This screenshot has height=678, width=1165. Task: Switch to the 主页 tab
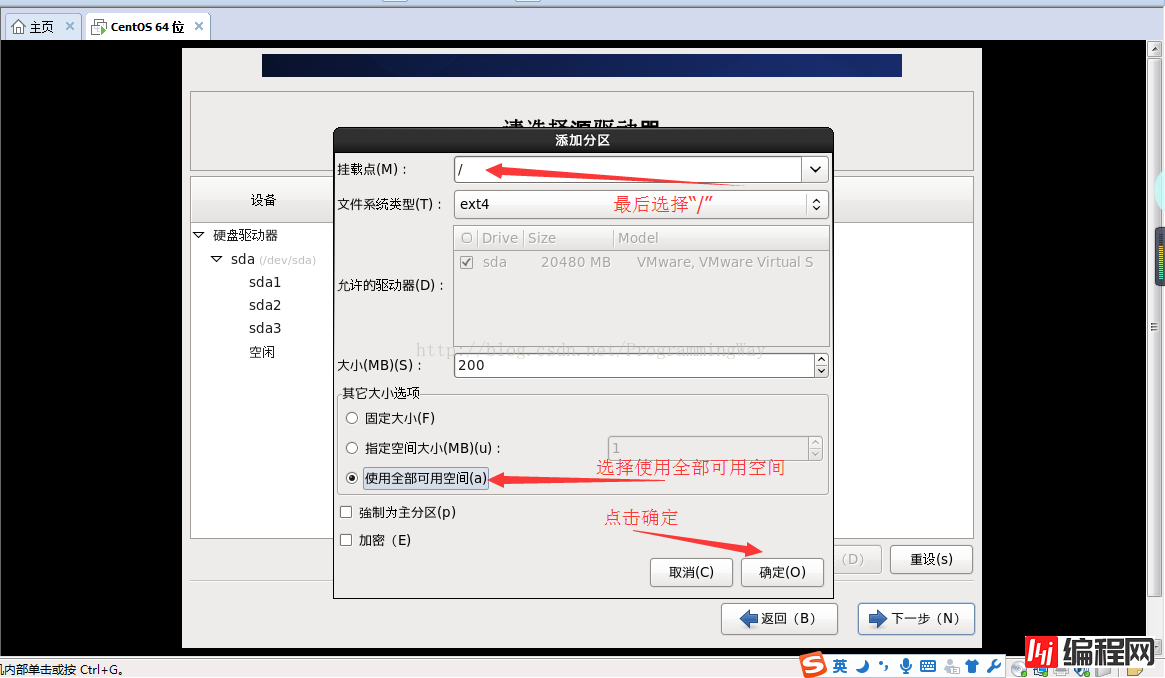[41, 27]
